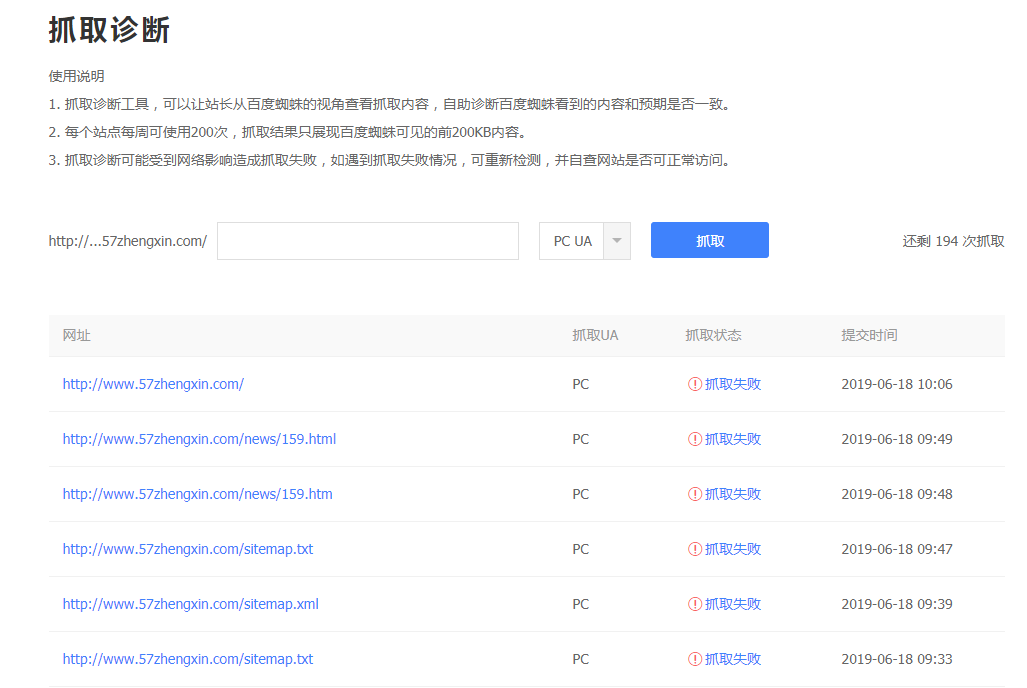Open sitemap.txt link submitted 09:33

tap(188, 659)
